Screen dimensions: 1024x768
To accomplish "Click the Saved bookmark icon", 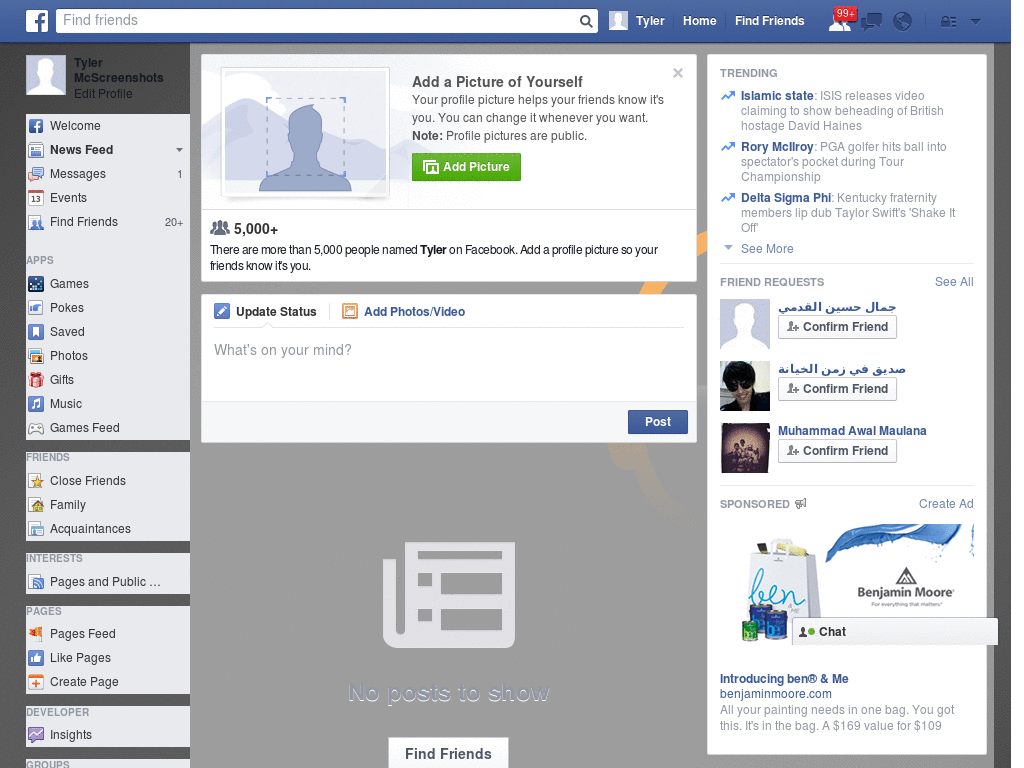I will pyautogui.click(x=36, y=332).
